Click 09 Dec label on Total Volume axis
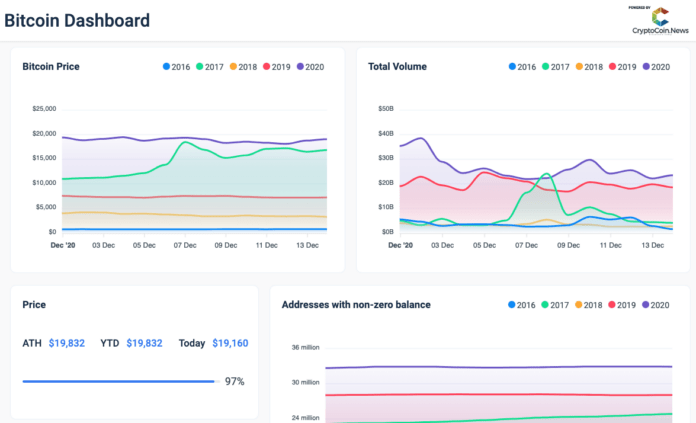This screenshot has height=423, width=696. coord(569,245)
